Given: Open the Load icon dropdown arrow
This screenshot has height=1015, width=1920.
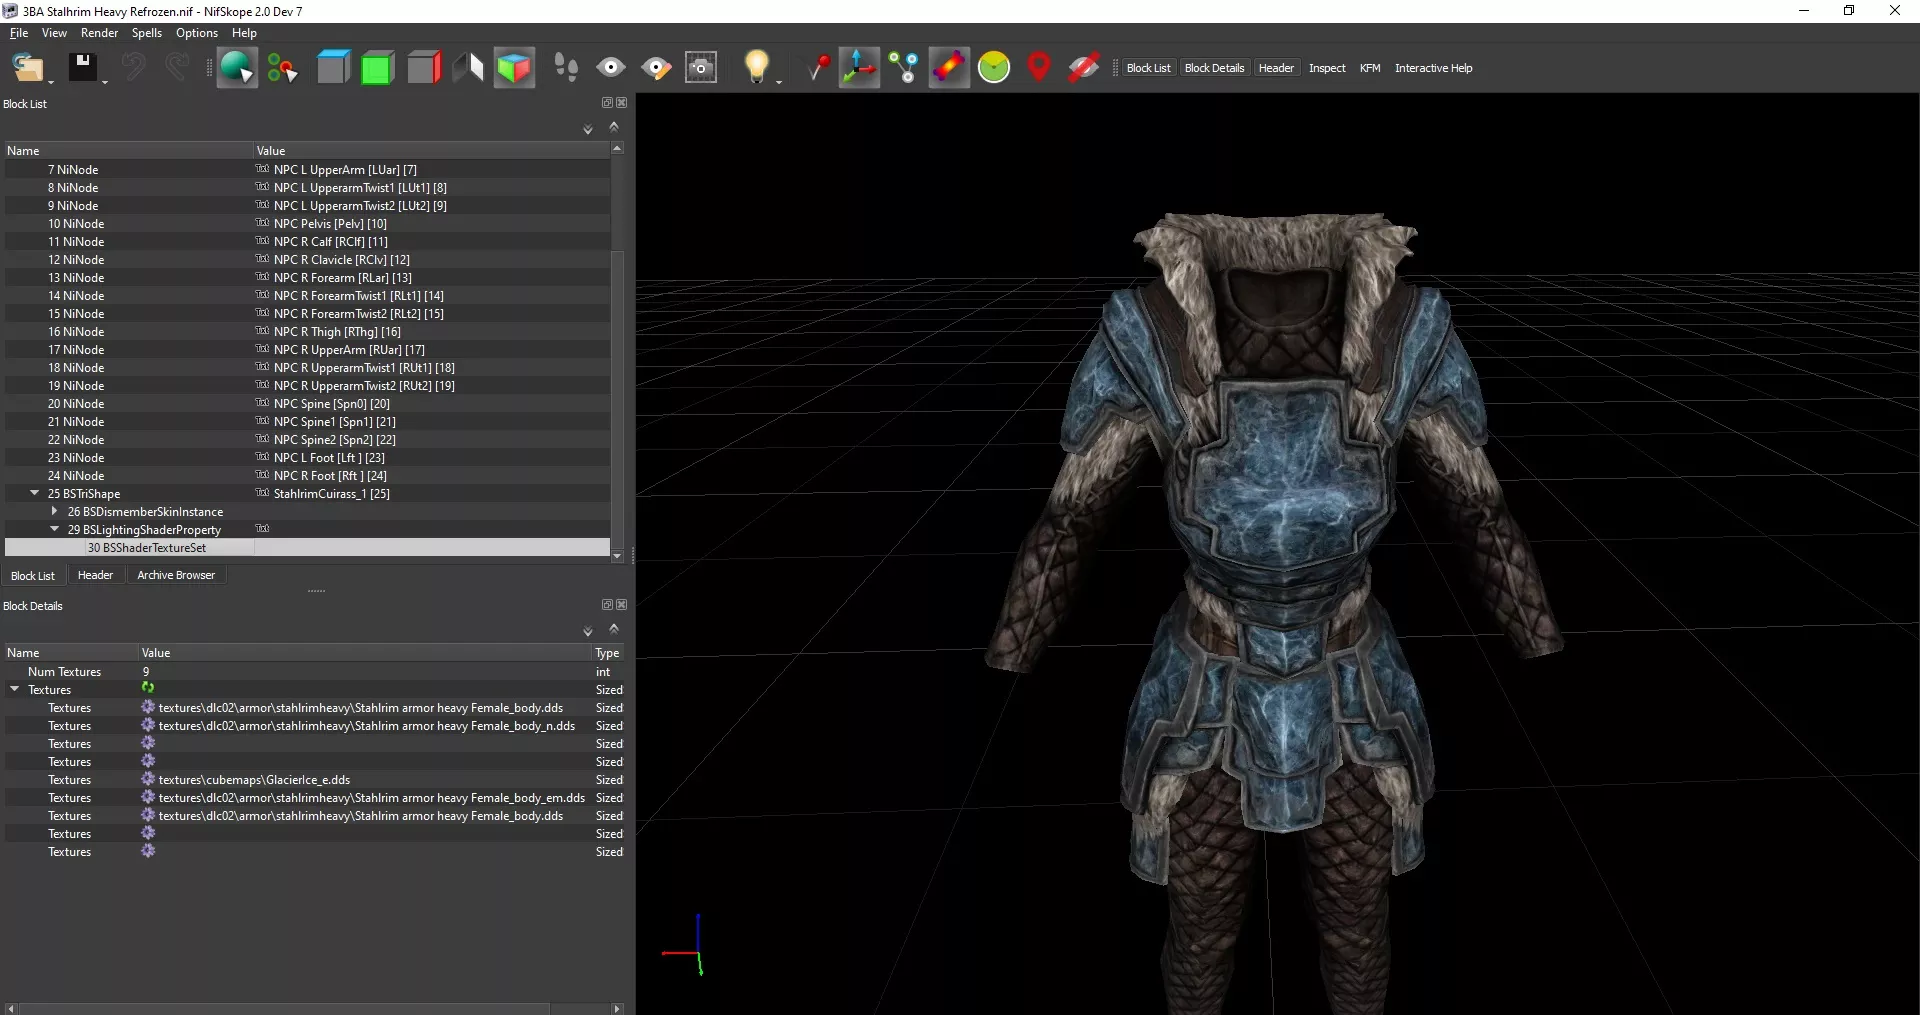Looking at the screenshot, I should [51, 81].
